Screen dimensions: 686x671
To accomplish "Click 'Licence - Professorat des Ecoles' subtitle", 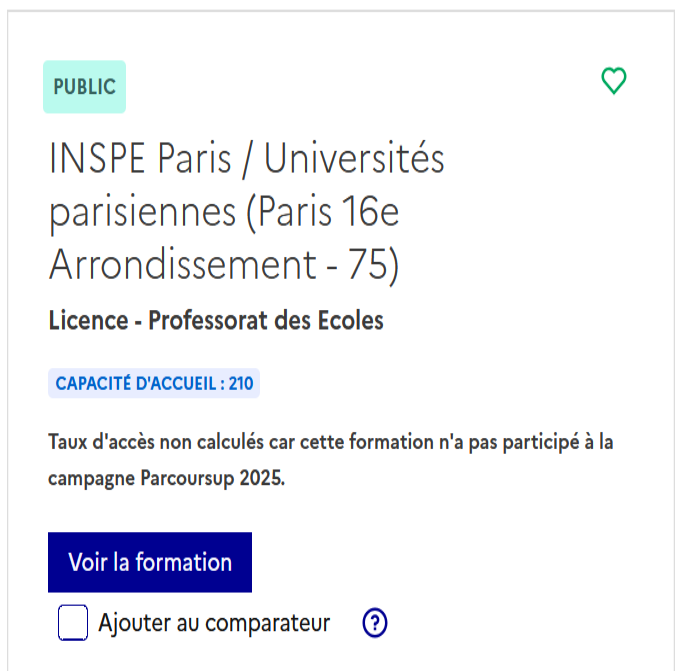I will click(x=216, y=321).
